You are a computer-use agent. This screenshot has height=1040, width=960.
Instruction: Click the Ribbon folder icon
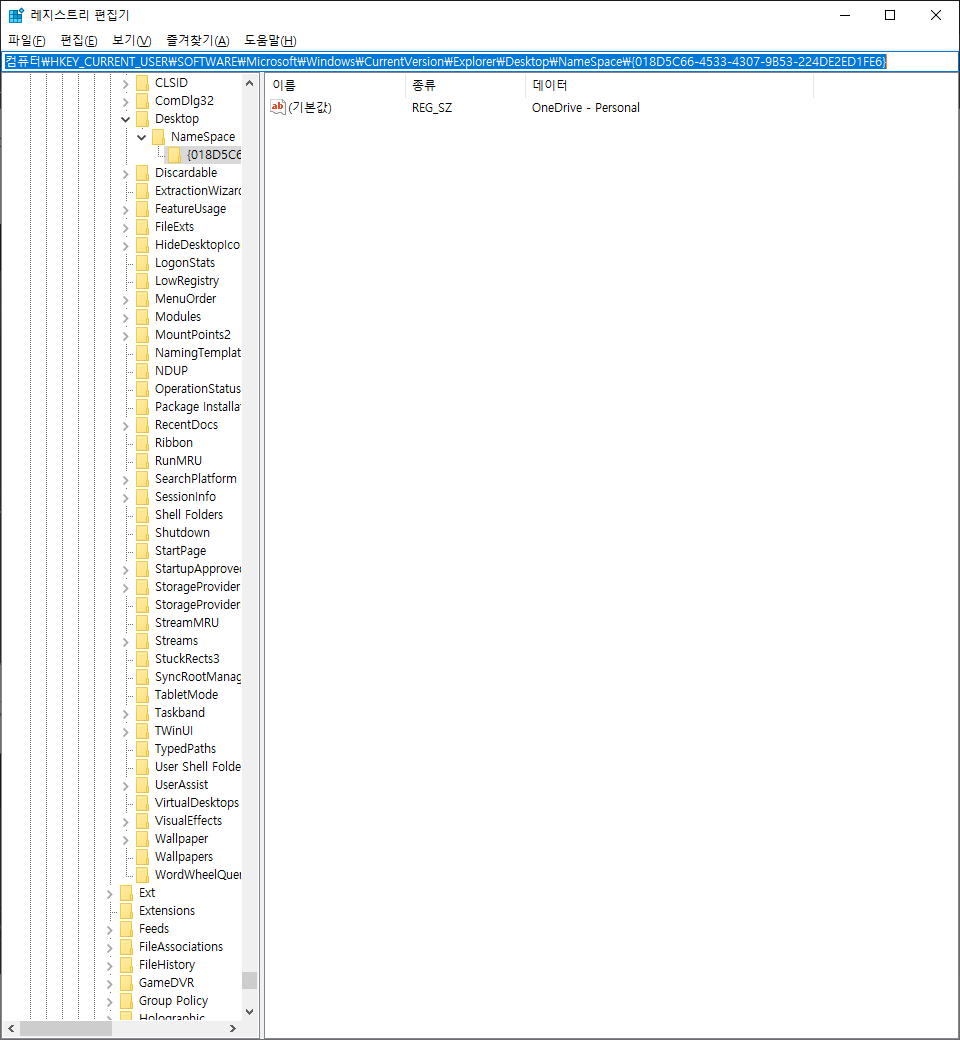[142, 442]
